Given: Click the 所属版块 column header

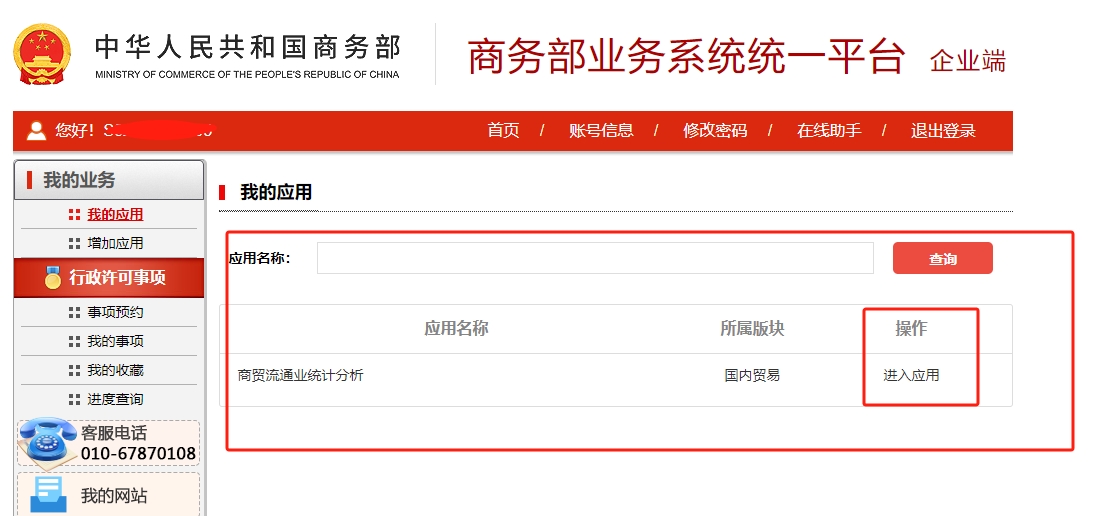Looking at the screenshot, I should coord(752,329).
